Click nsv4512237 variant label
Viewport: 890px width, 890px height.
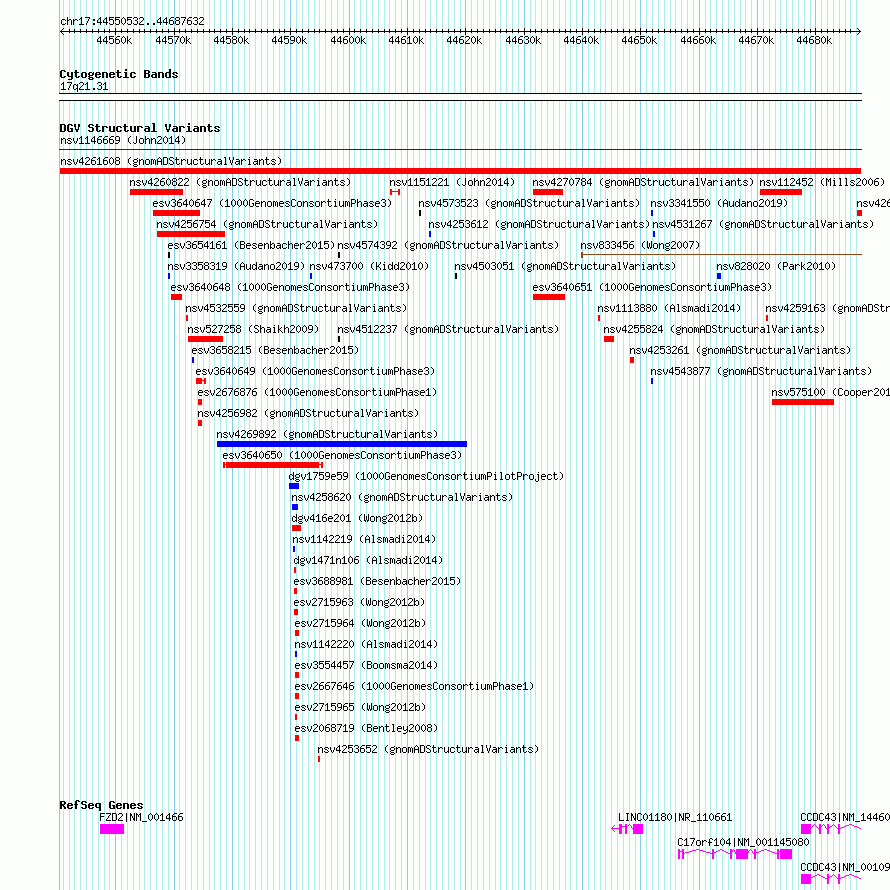pyautogui.click(x=448, y=329)
